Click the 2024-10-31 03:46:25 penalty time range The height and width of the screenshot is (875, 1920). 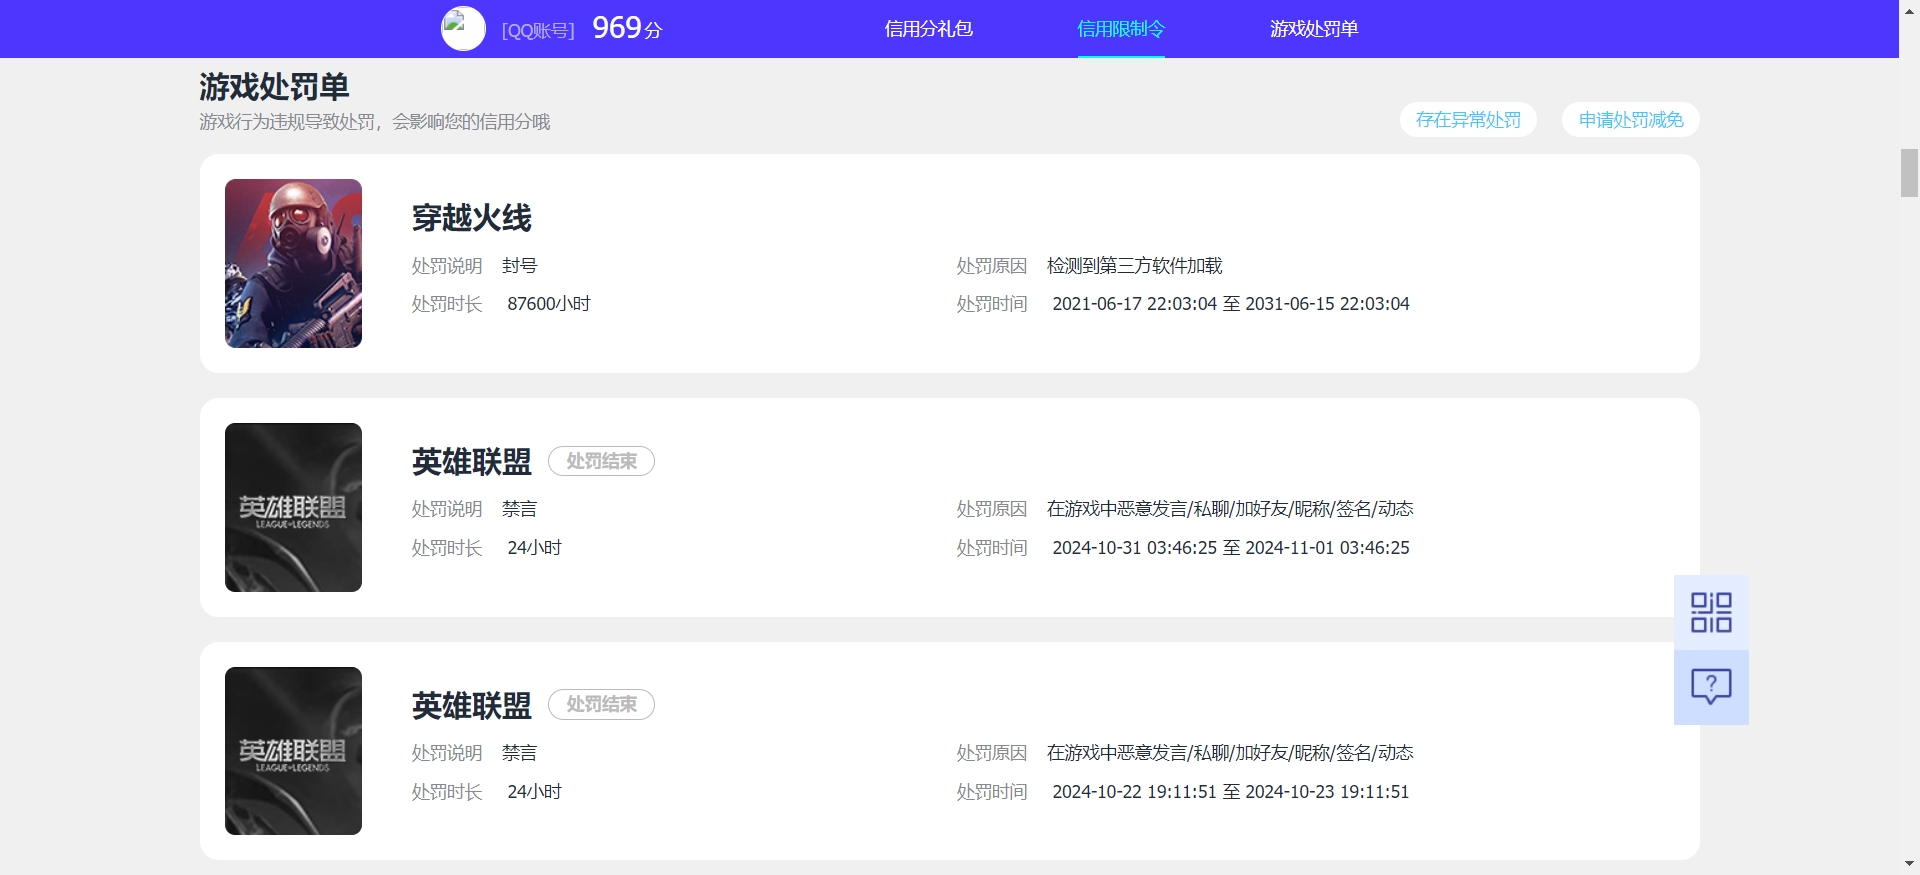pyautogui.click(x=1231, y=548)
